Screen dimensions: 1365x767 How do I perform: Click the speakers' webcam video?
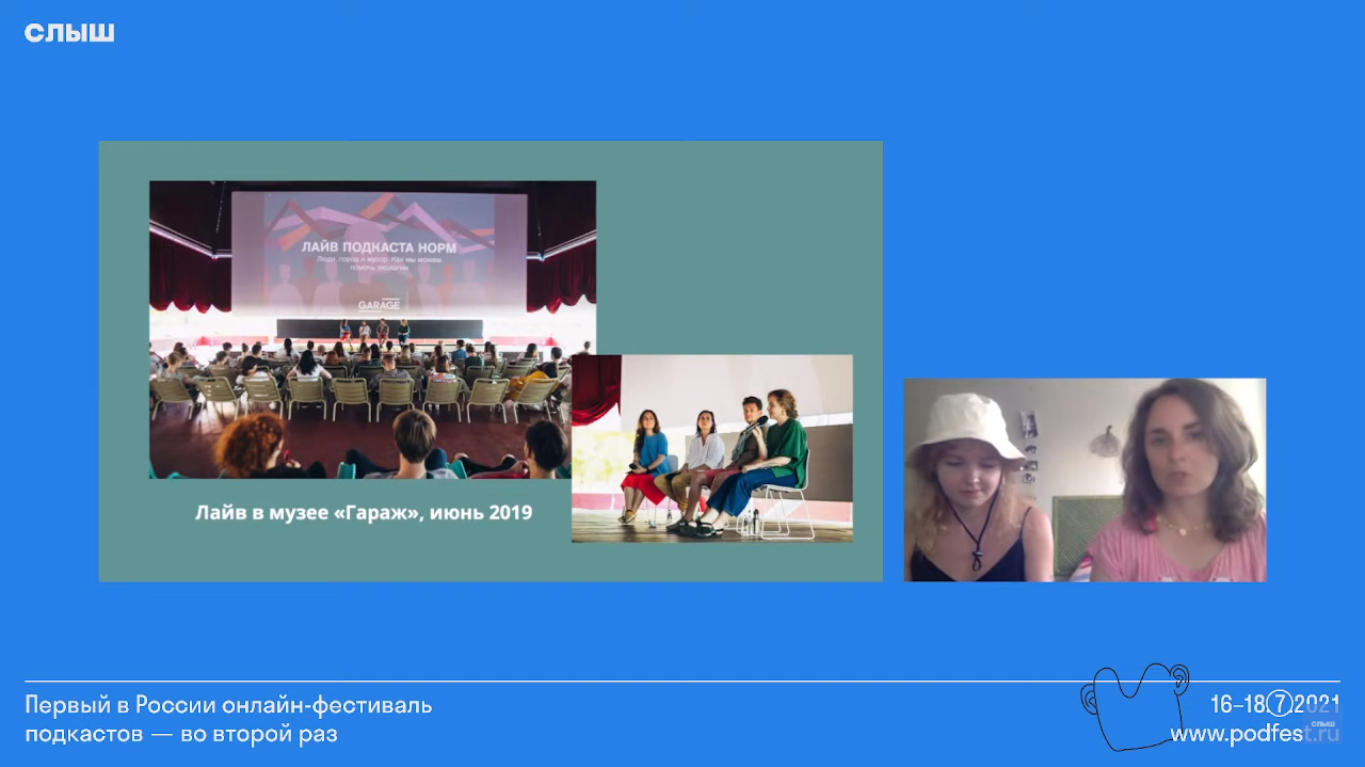pos(1085,480)
